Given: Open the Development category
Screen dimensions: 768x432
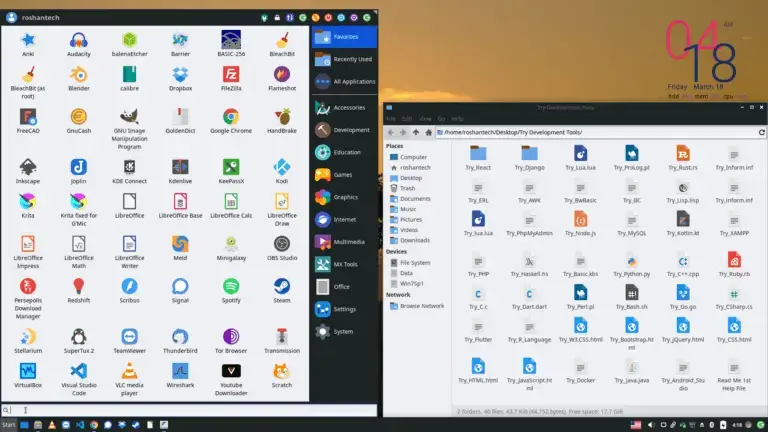Looking at the screenshot, I should (x=344, y=130).
